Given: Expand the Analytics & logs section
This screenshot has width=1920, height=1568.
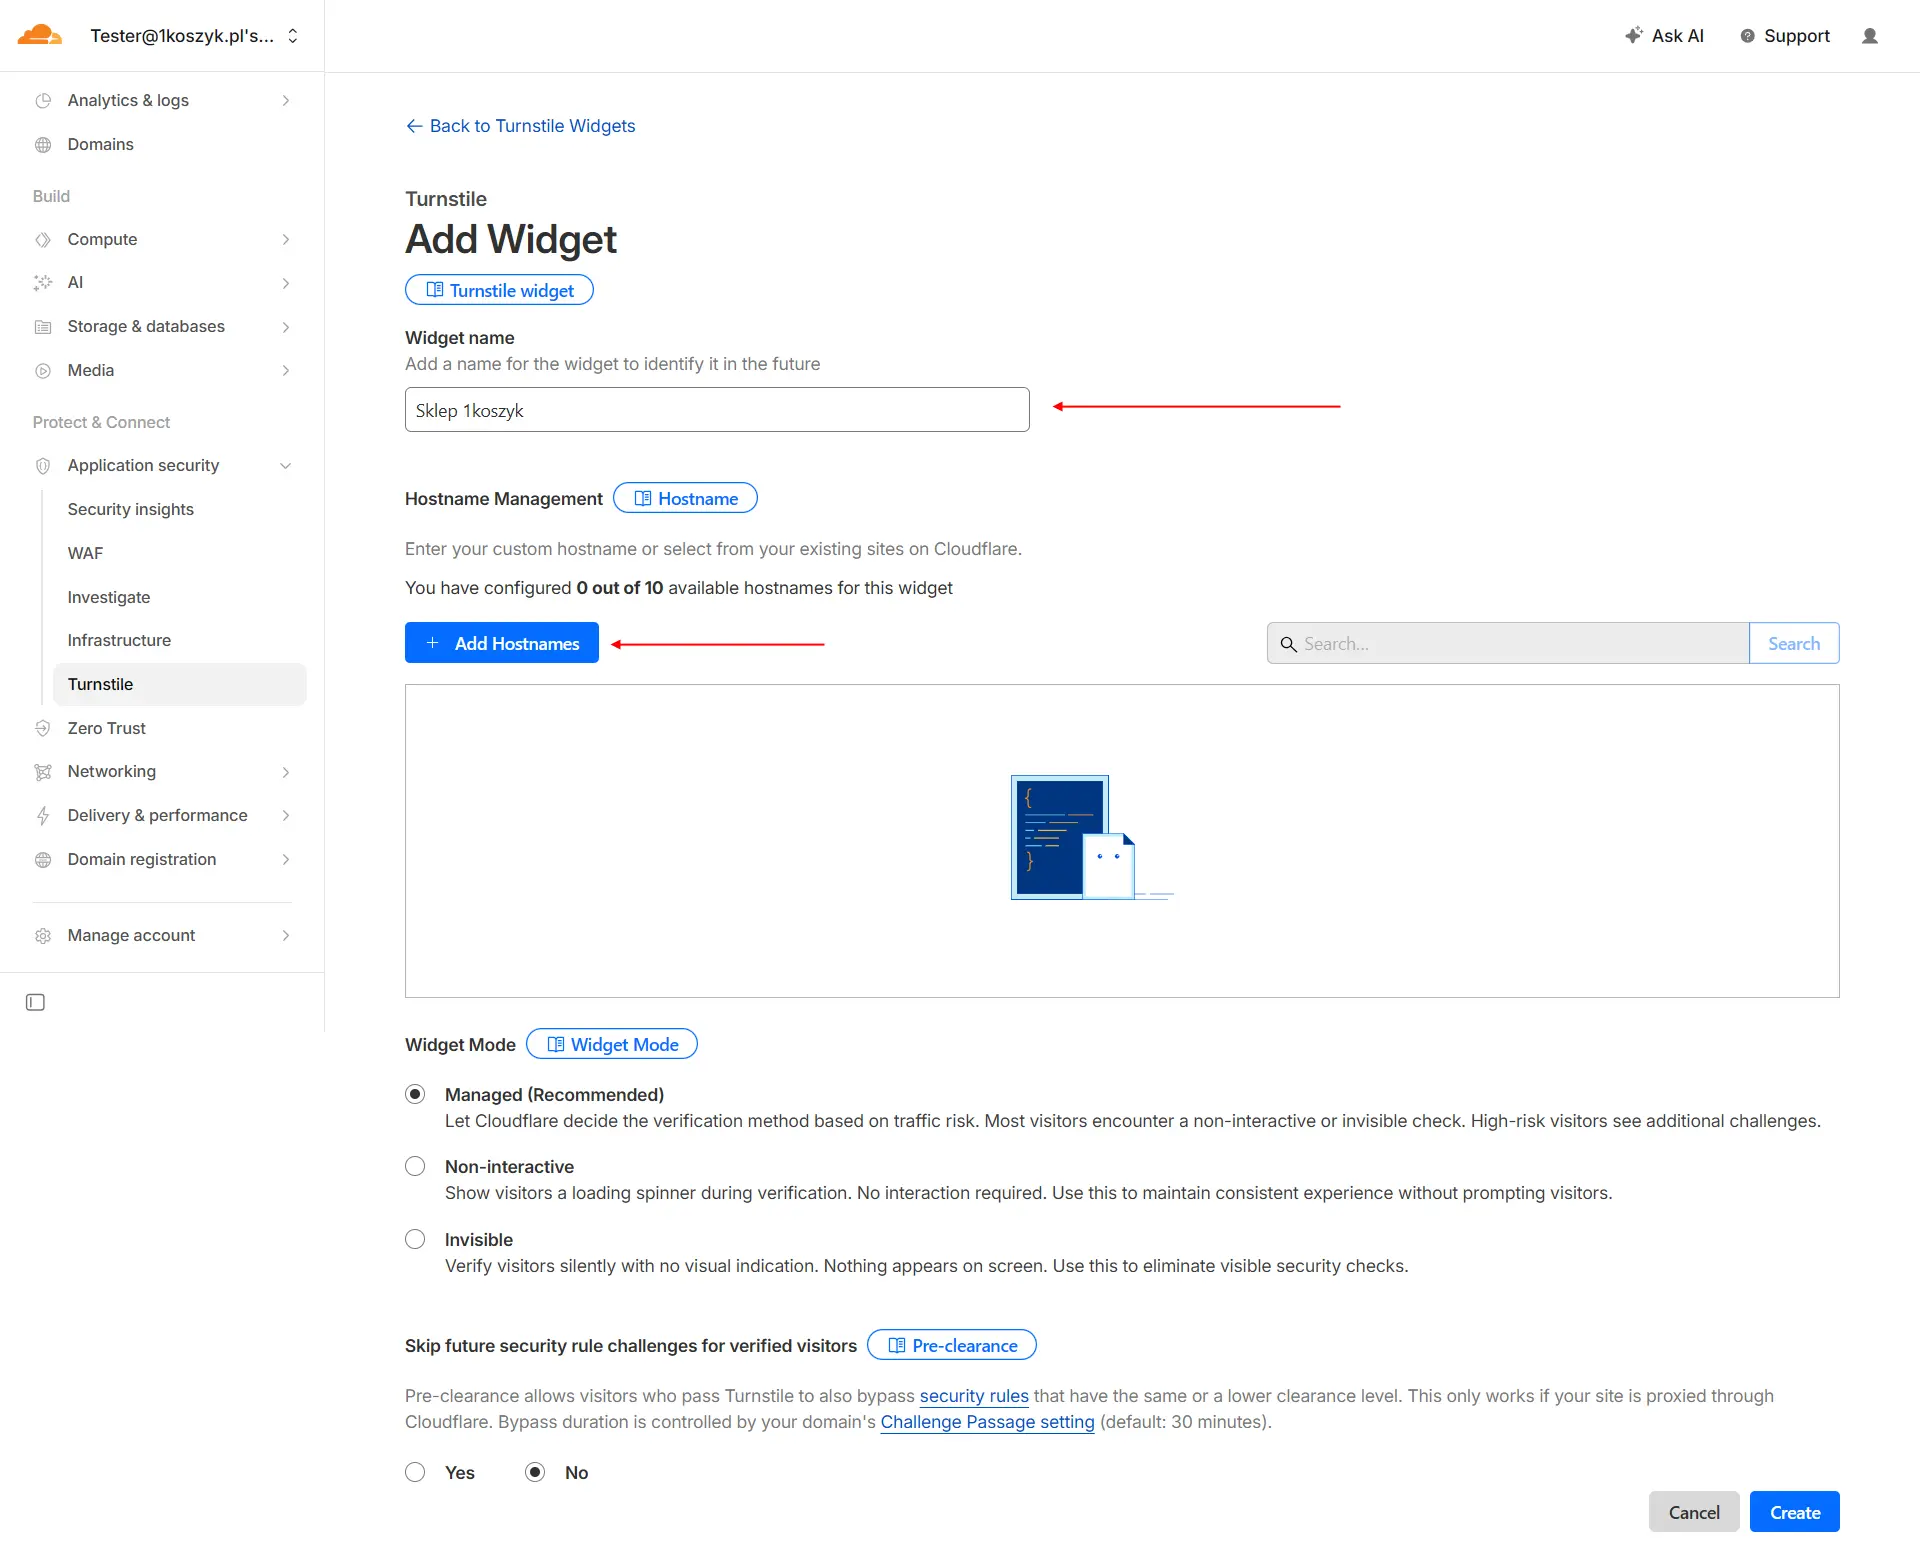Looking at the screenshot, I should 285,100.
